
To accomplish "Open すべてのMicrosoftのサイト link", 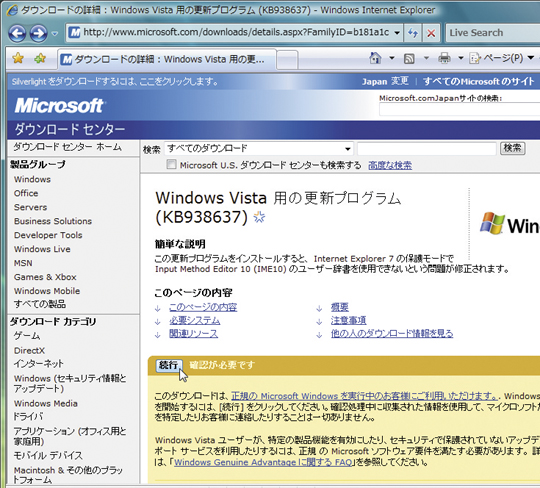I will pos(479,81).
